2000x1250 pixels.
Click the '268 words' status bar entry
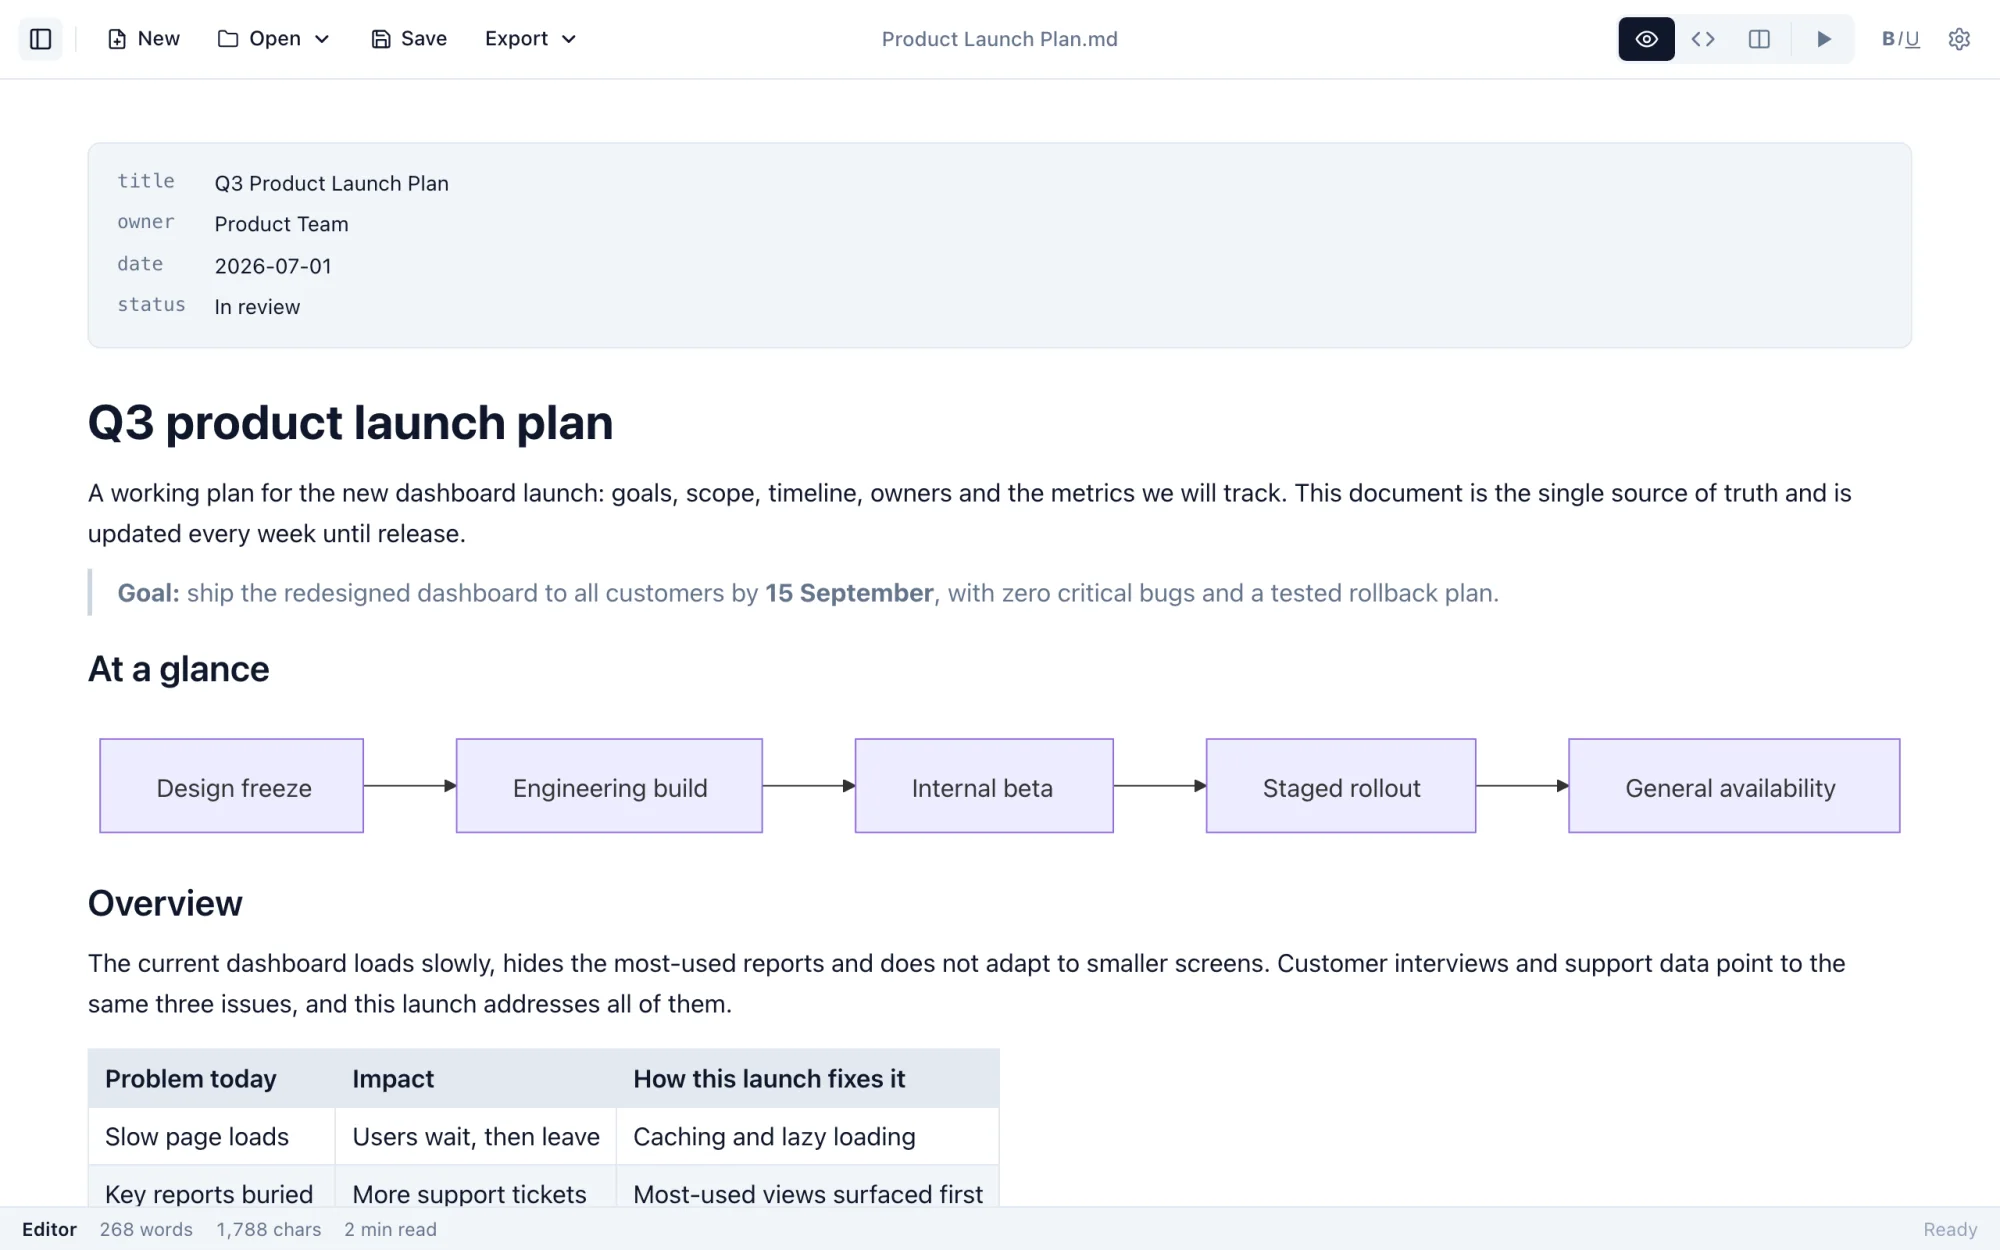click(x=146, y=1229)
